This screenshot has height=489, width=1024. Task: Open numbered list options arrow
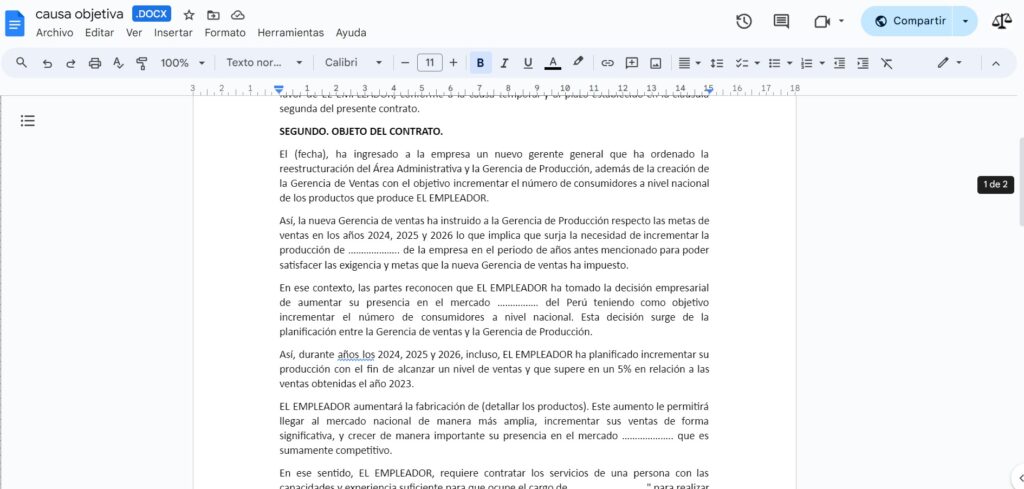coord(822,63)
